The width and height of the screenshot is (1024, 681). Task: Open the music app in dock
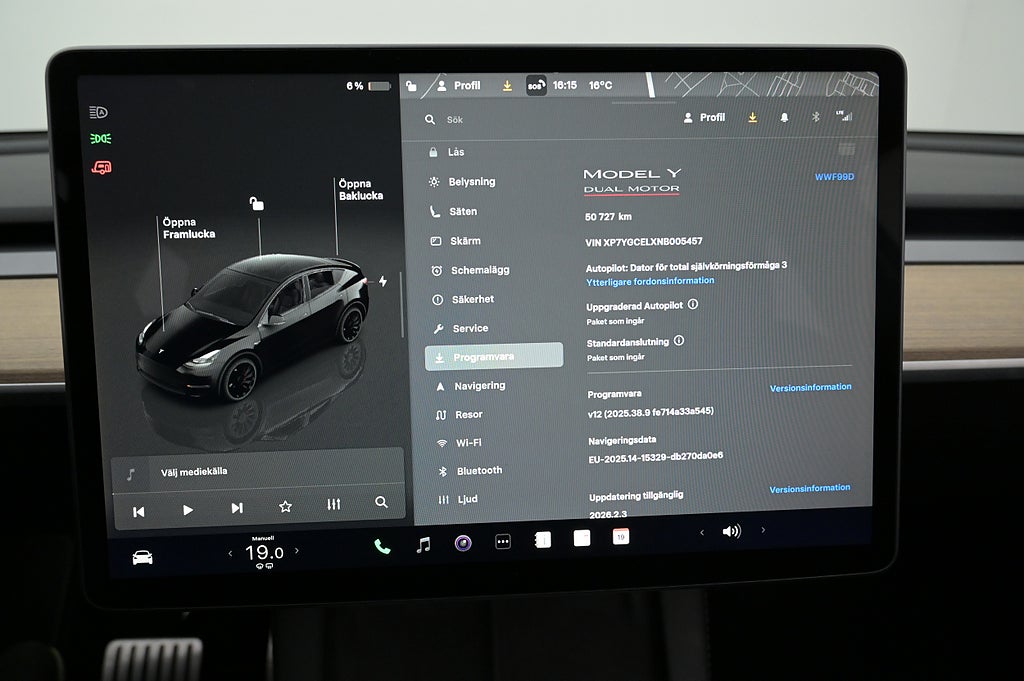coord(423,544)
